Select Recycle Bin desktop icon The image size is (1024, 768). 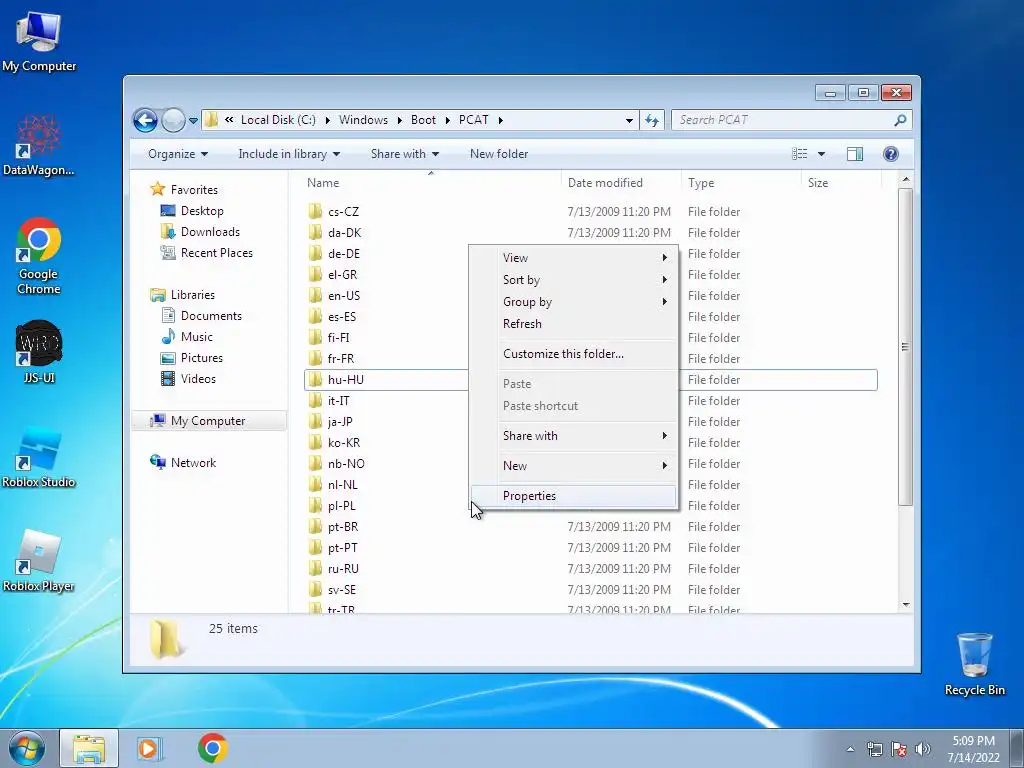pyautogui.click(x=974, y=664)
